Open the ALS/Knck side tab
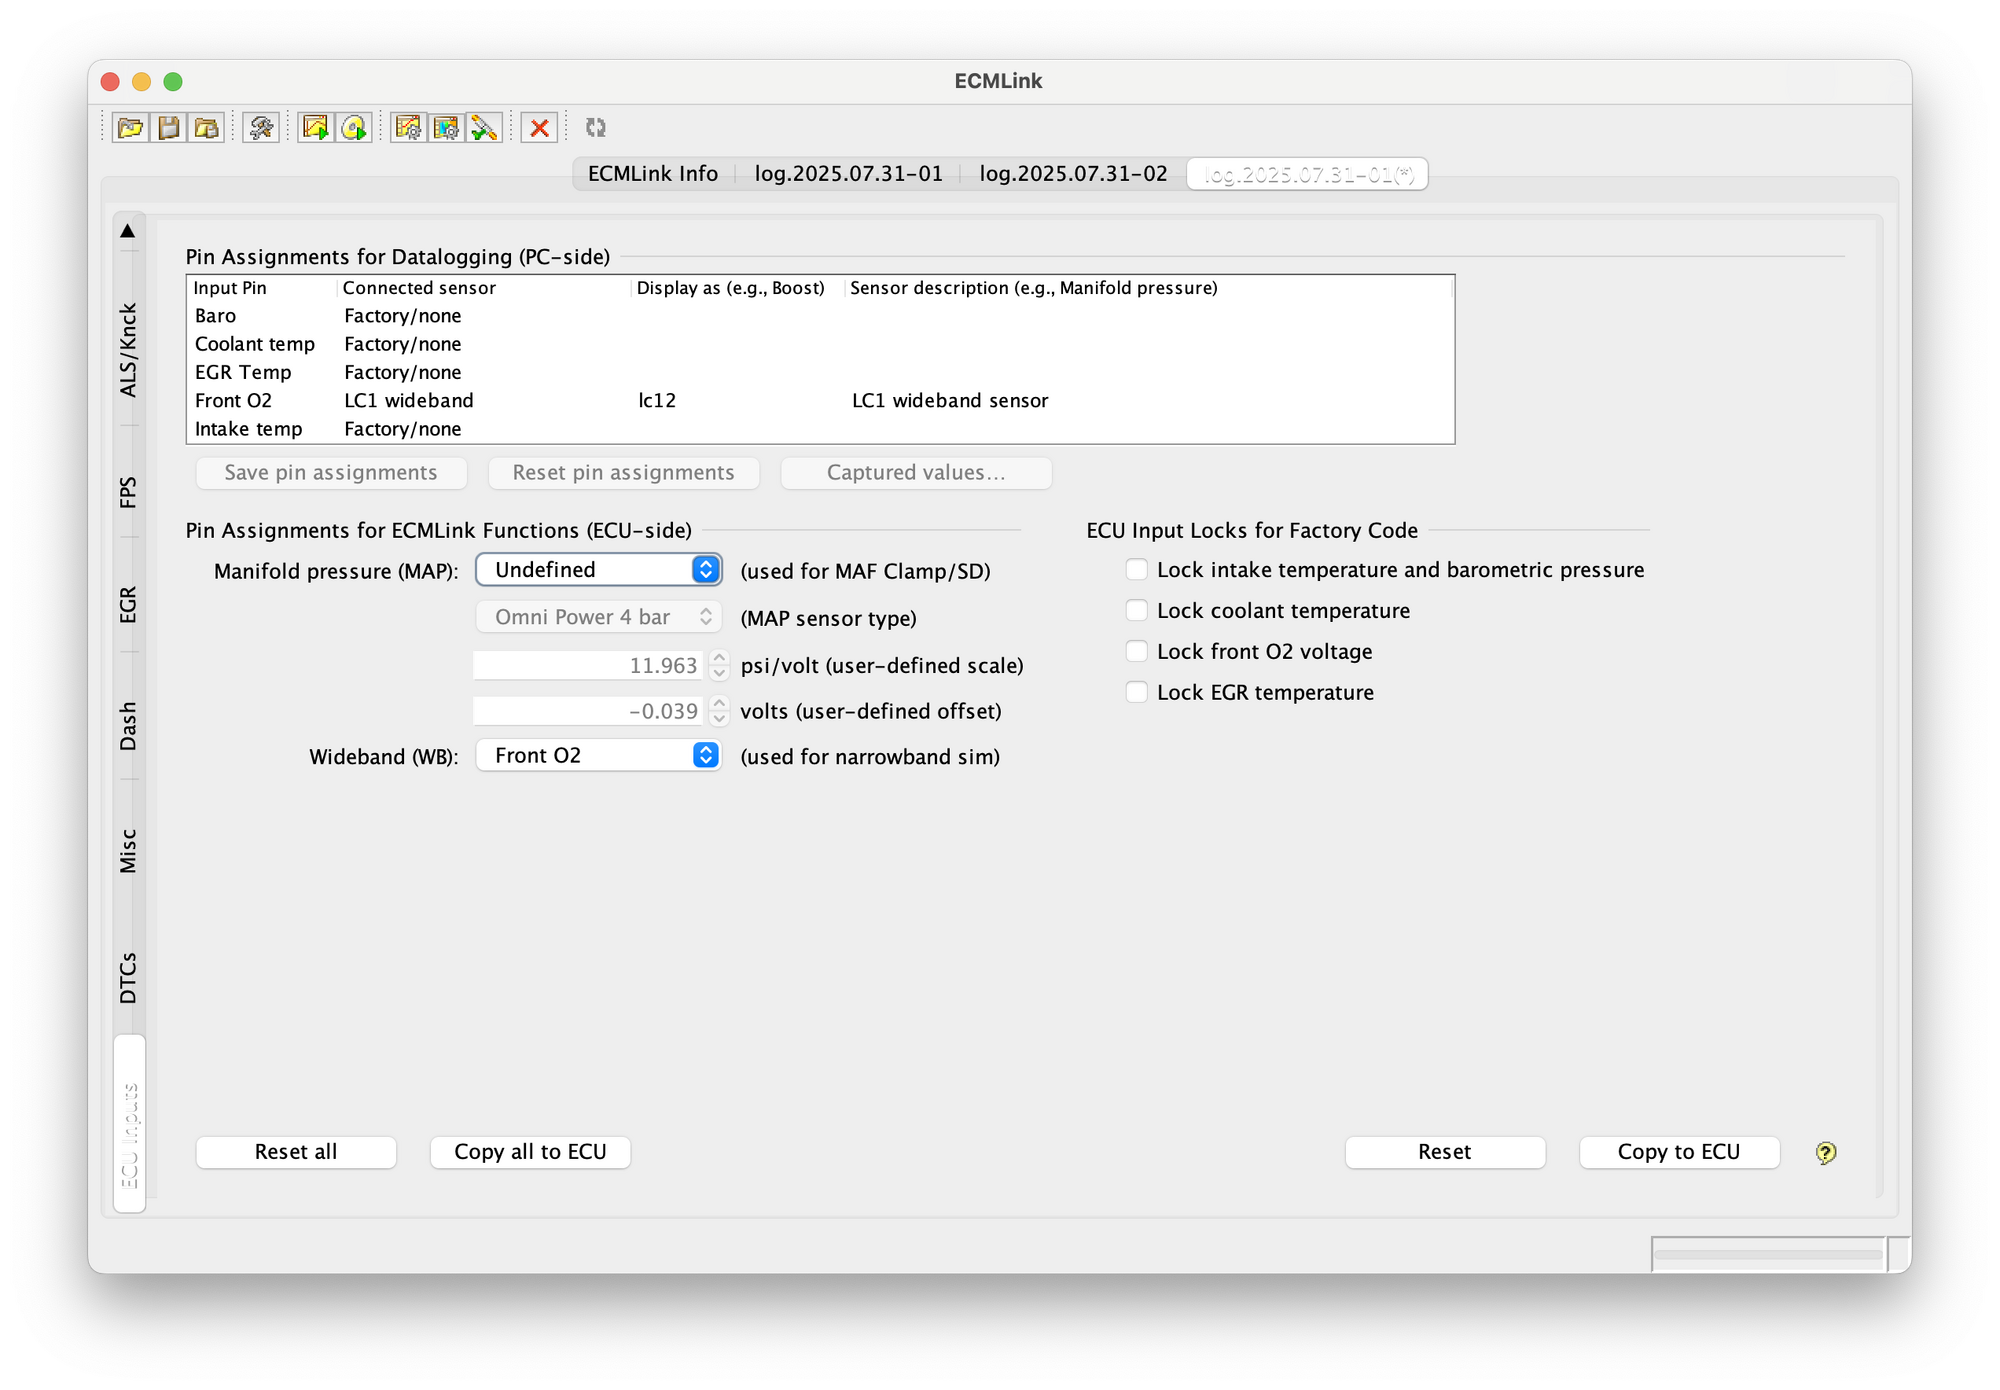This screenshot has height=1390, width=2000. 128,350
